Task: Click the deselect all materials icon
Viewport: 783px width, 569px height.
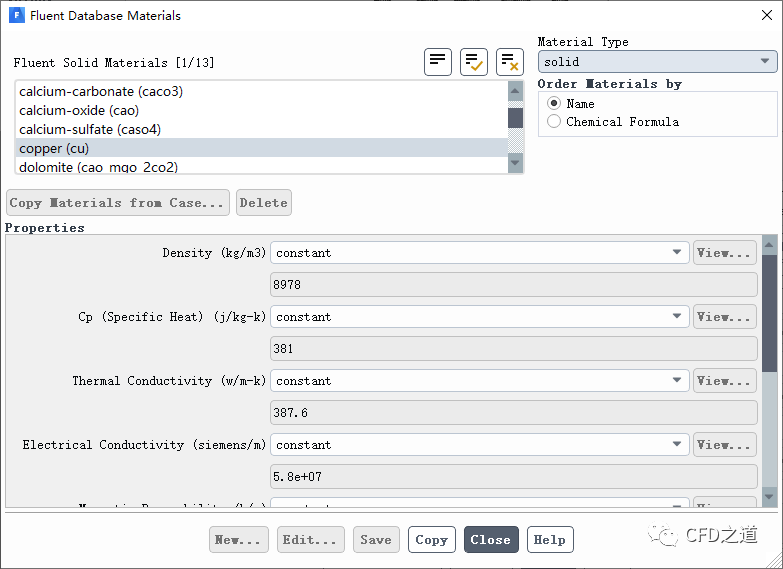Action: point(510,61)
